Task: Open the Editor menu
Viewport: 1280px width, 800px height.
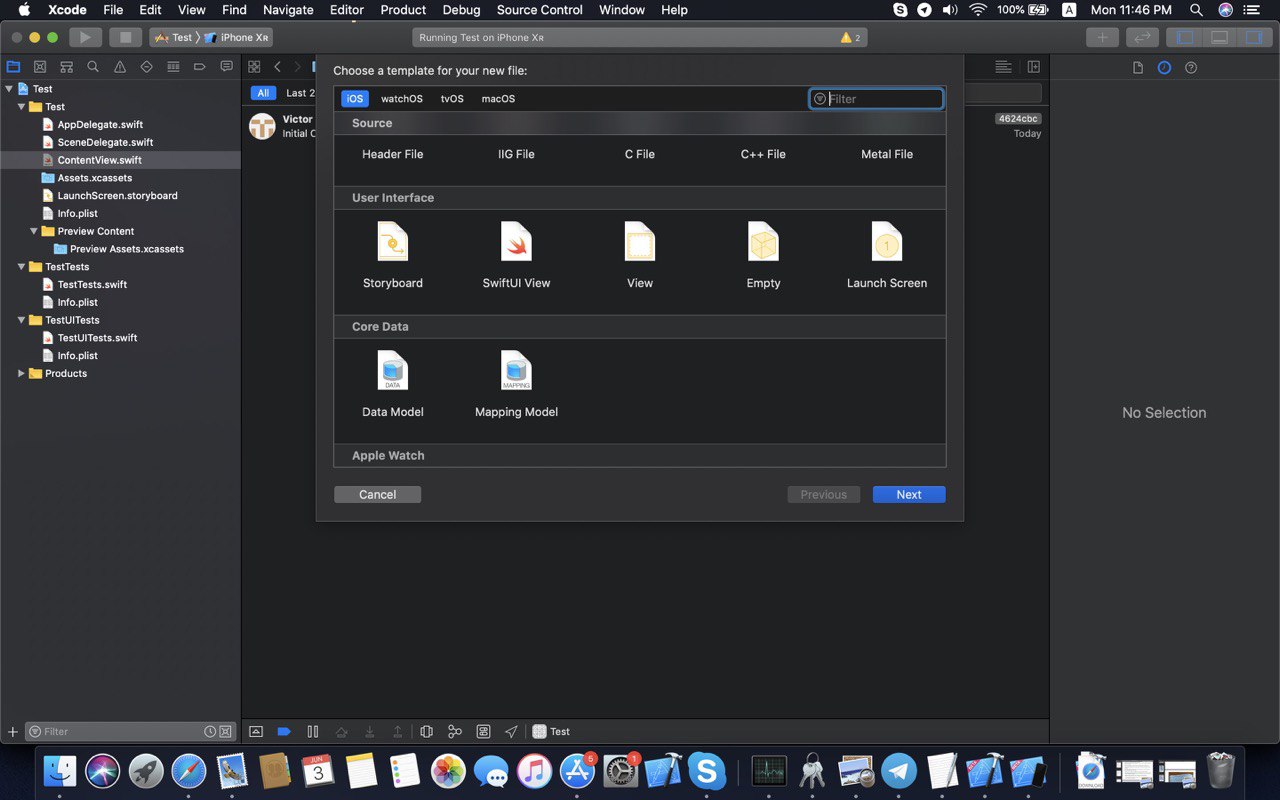Action: point(347,10)
